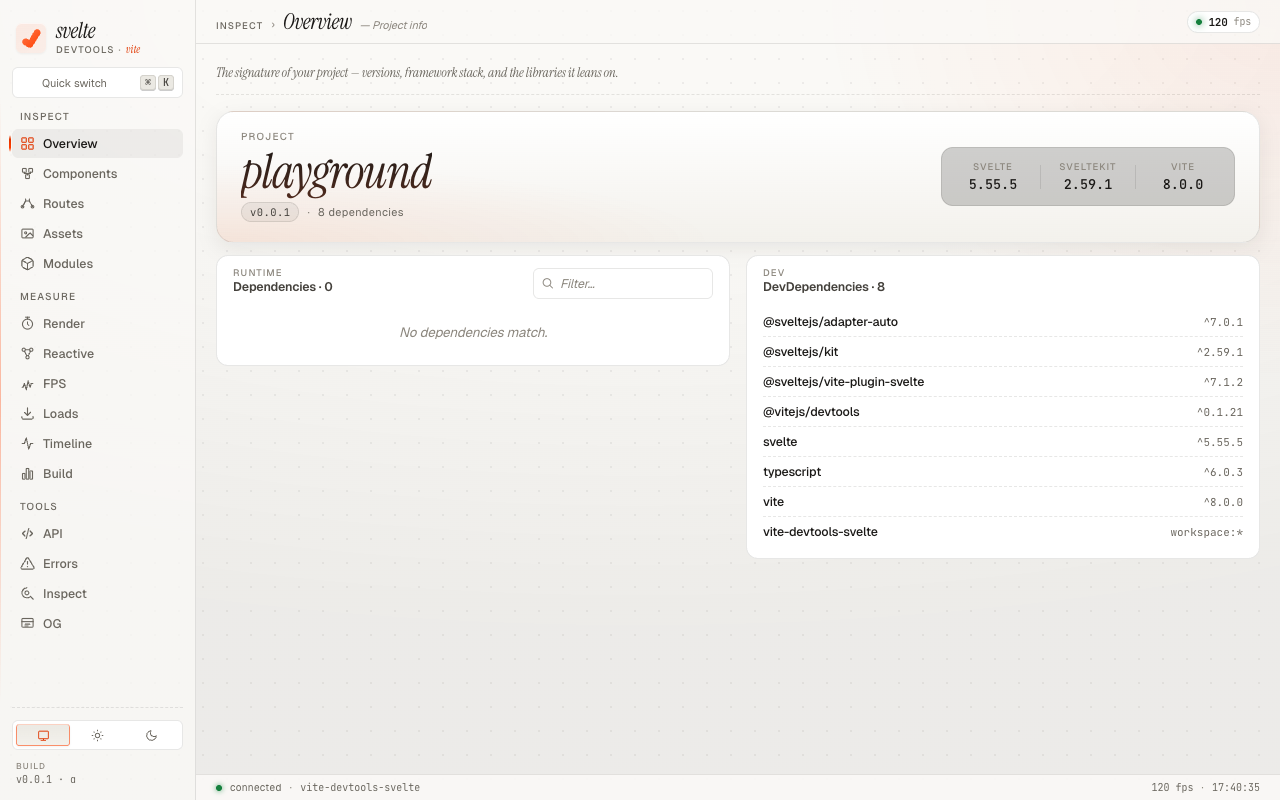Viewport: 1280px width, 800px height.
Task: Open the OG tool in the sidebar
Action: click(97, 624)
